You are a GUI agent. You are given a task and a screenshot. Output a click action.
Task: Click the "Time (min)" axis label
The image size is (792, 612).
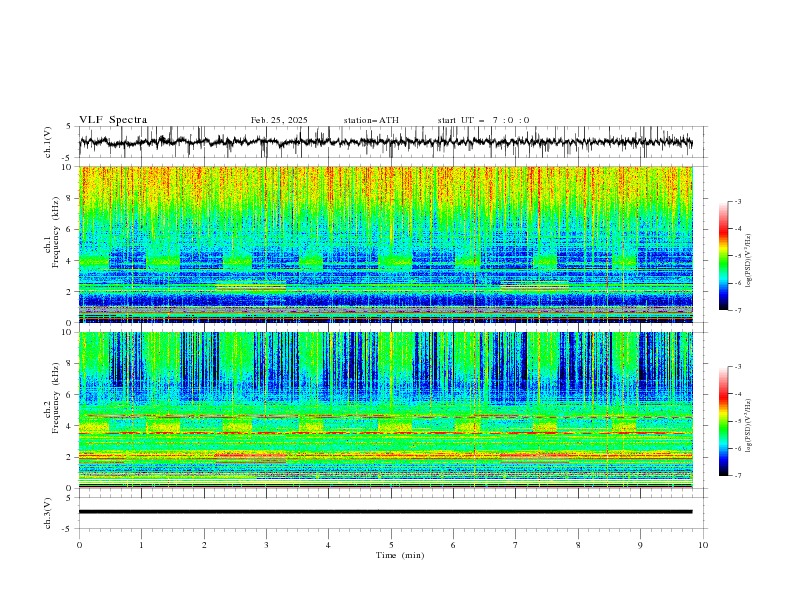coord(400,555)
